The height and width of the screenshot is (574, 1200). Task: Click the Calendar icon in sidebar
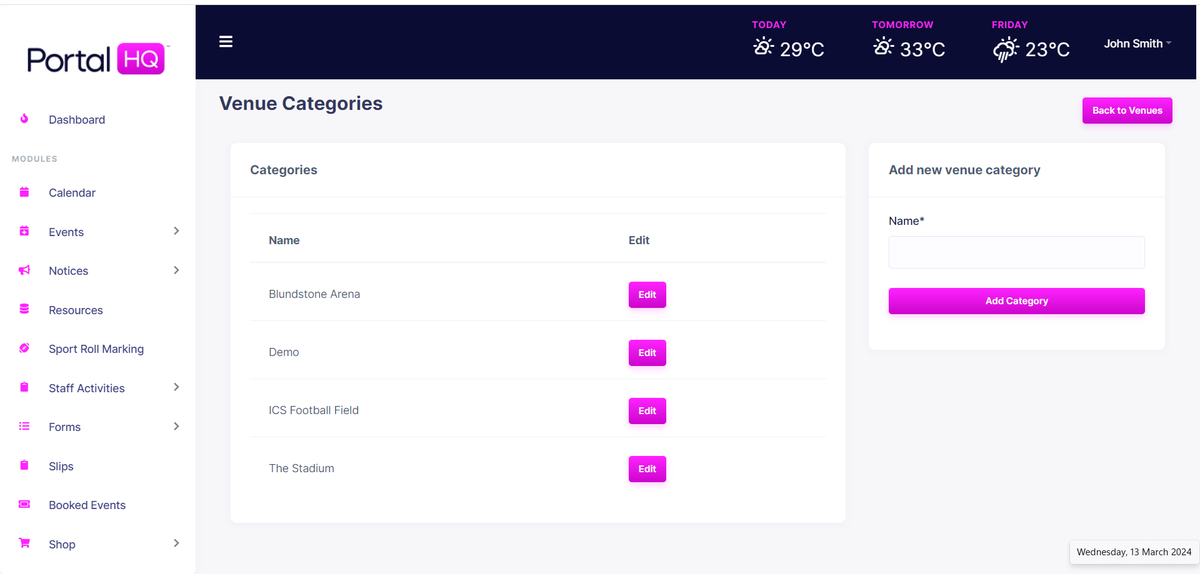click(25, 192)
